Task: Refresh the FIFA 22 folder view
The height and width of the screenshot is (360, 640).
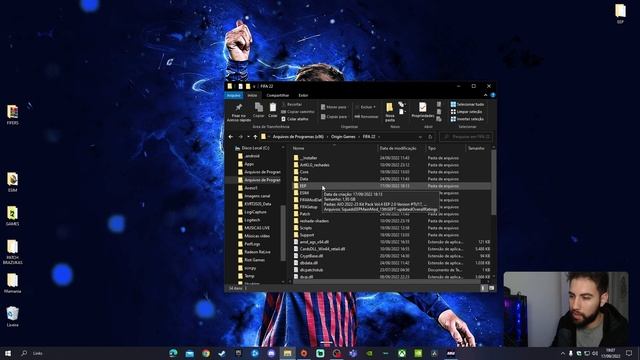Action: coord(430,137)
